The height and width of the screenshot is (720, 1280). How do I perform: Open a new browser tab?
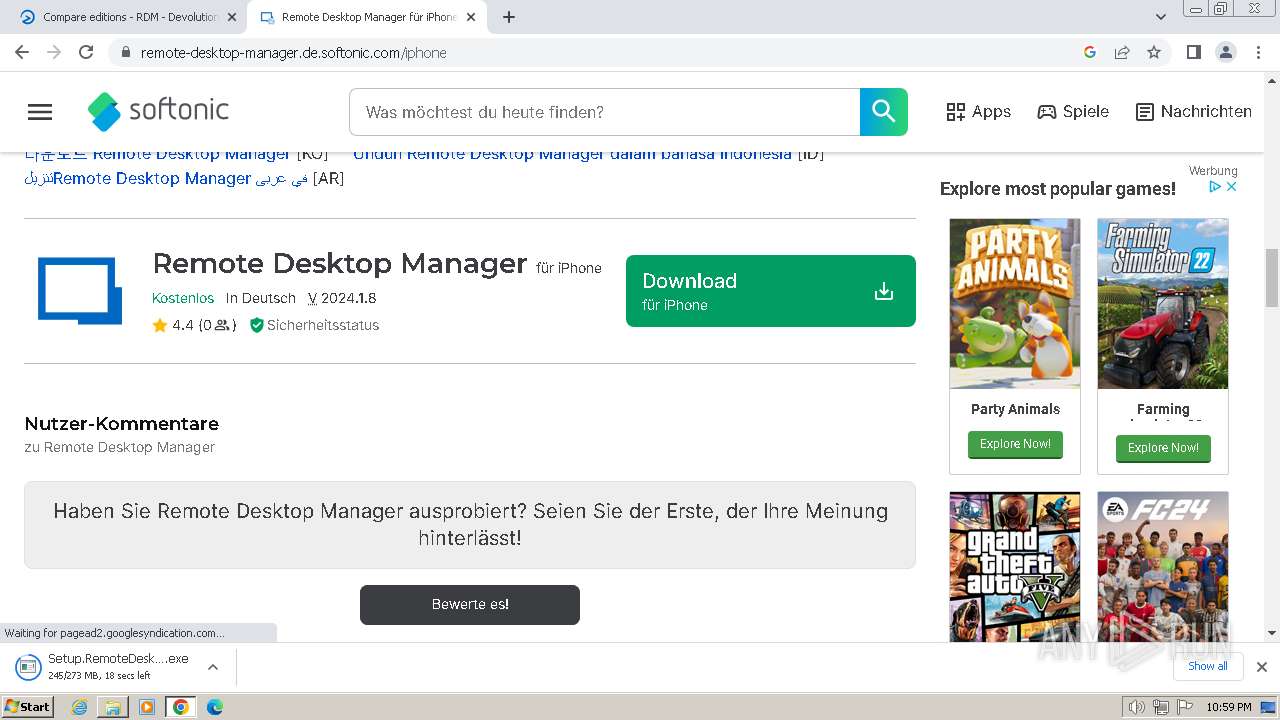pos(509,17)
